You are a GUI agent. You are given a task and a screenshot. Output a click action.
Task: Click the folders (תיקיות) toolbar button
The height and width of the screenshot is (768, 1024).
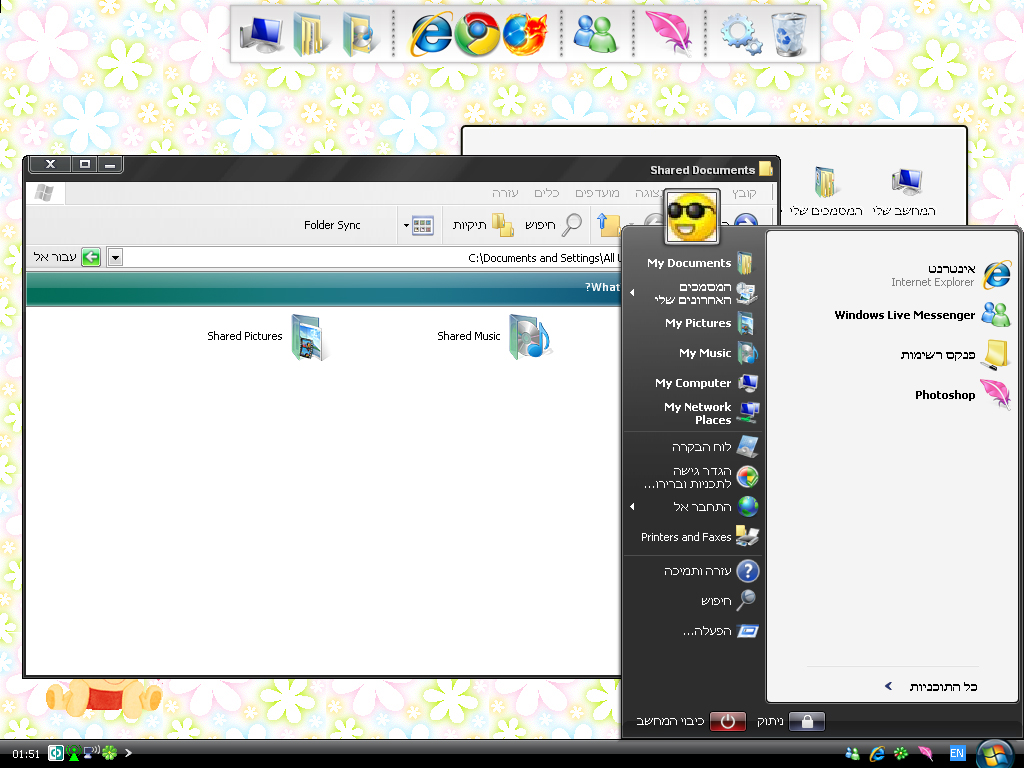click(x=483, y=225)
